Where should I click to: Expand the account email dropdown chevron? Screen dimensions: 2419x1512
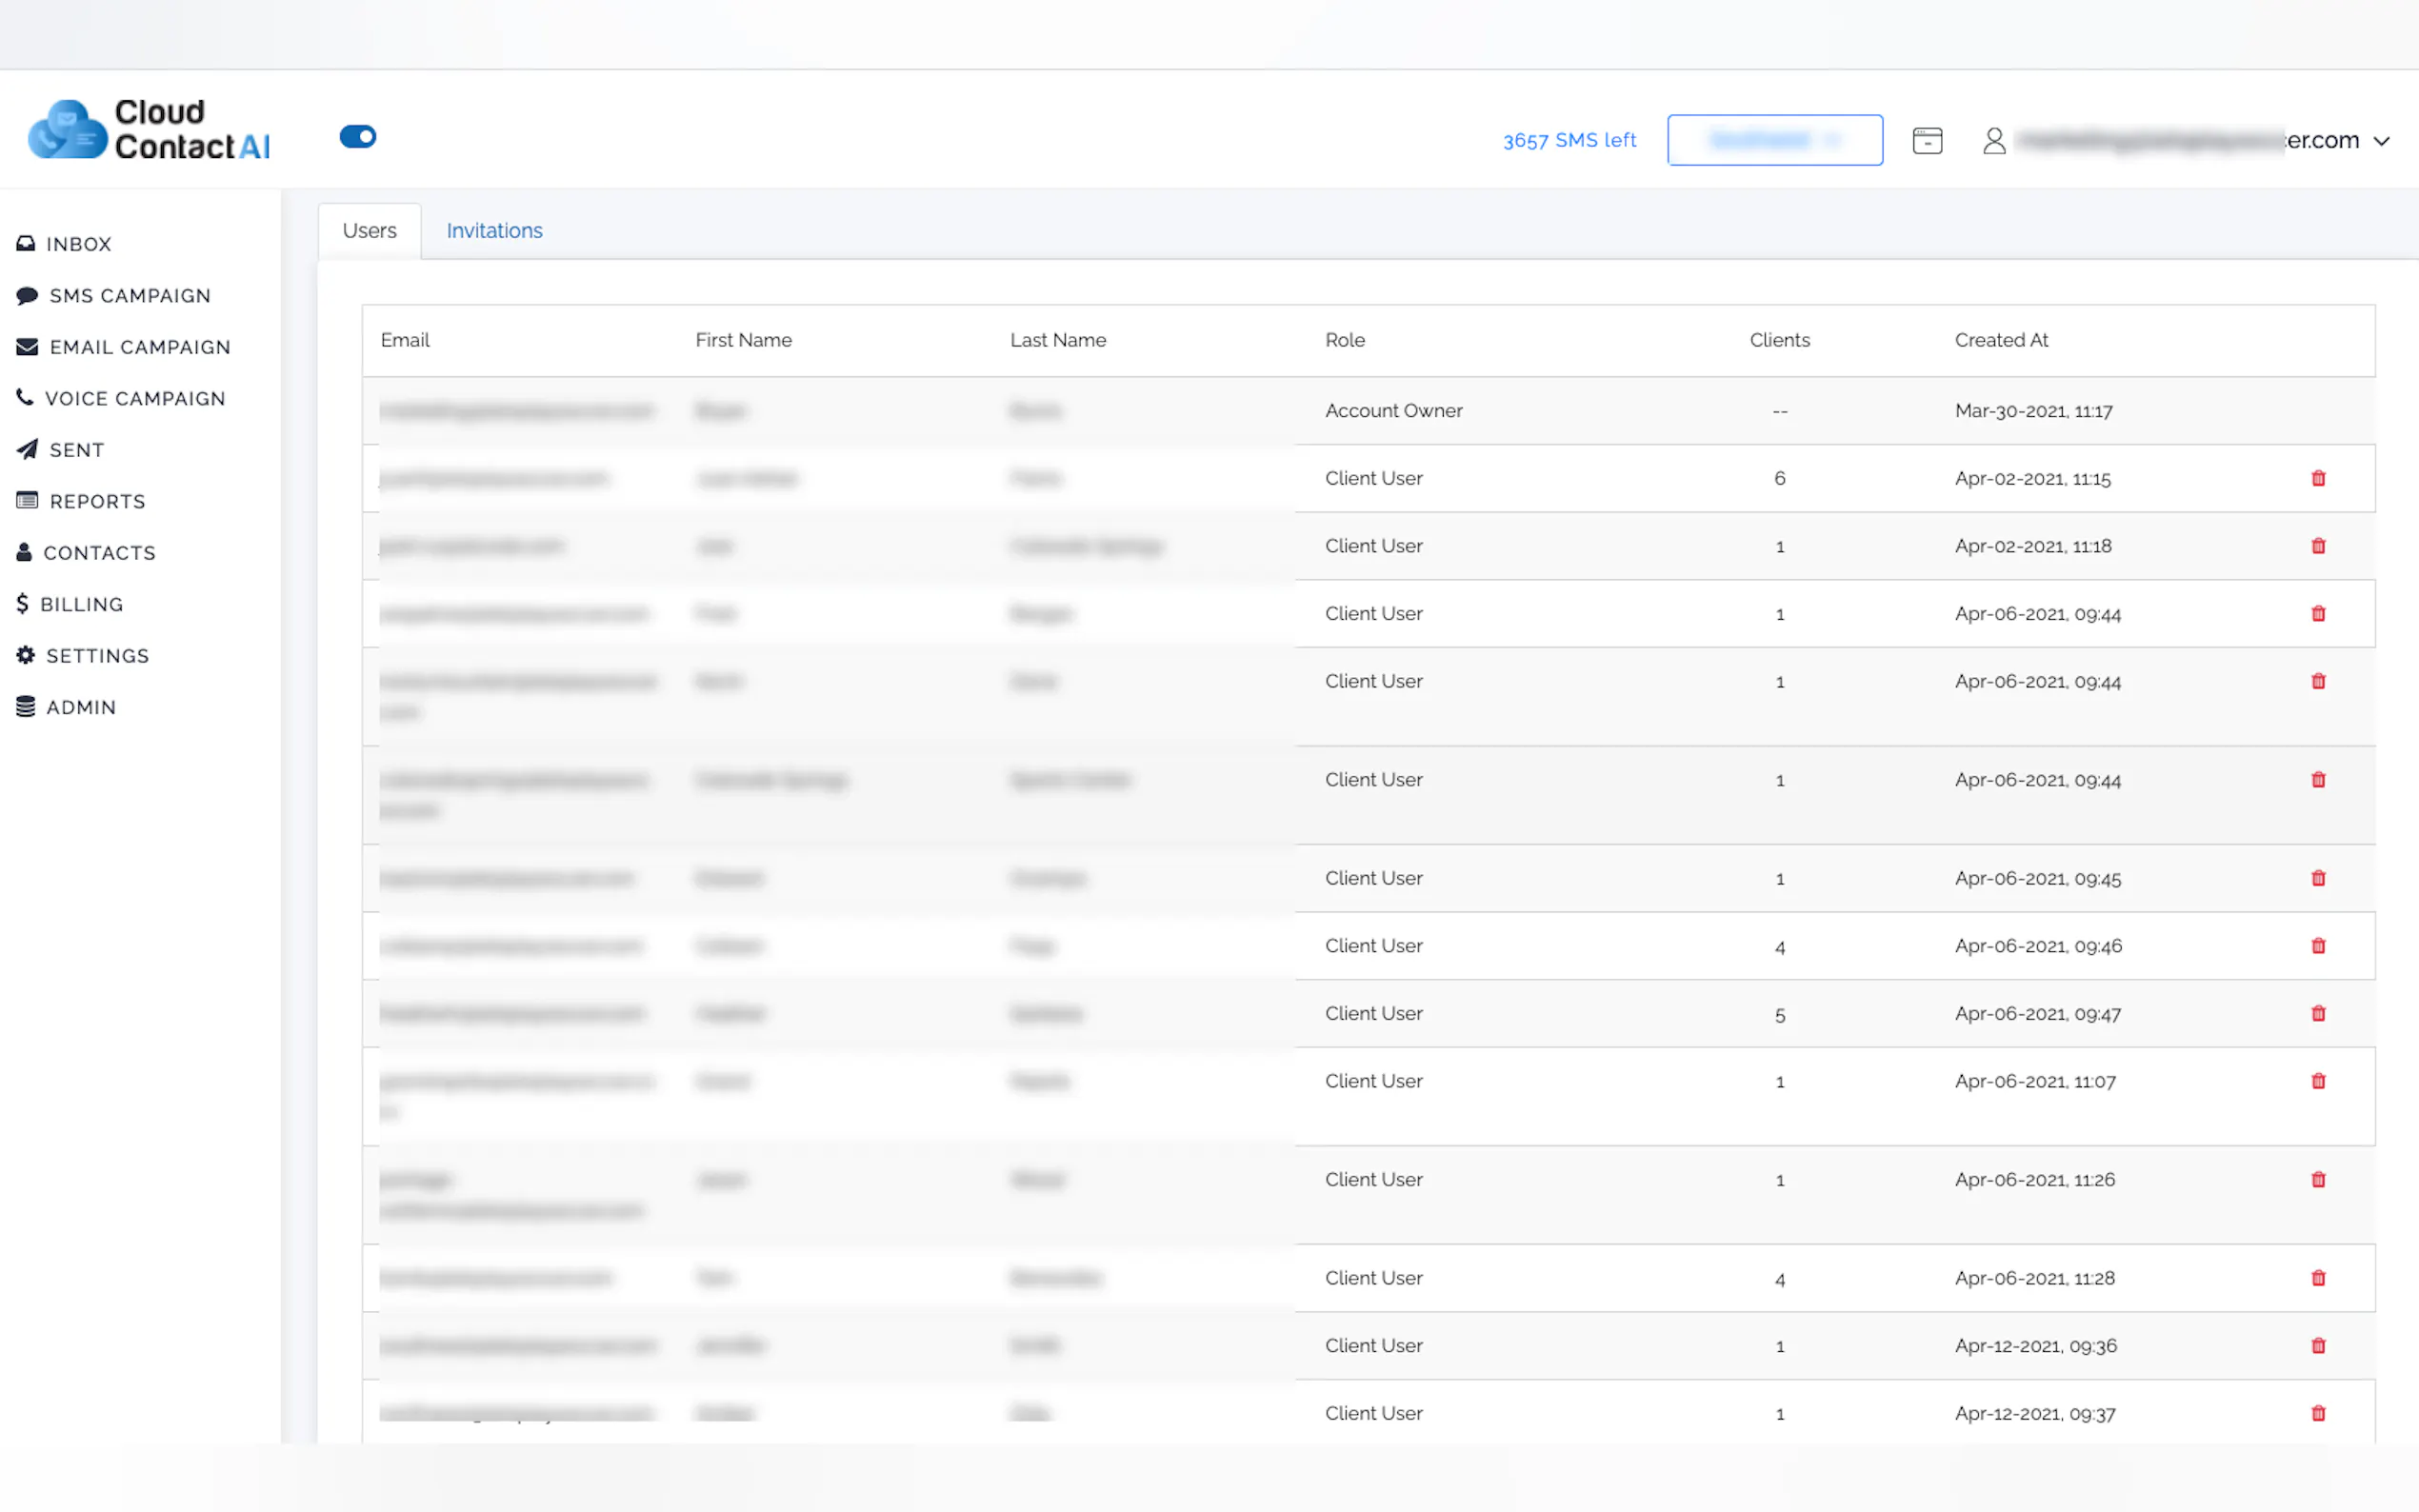point(2382,141)
